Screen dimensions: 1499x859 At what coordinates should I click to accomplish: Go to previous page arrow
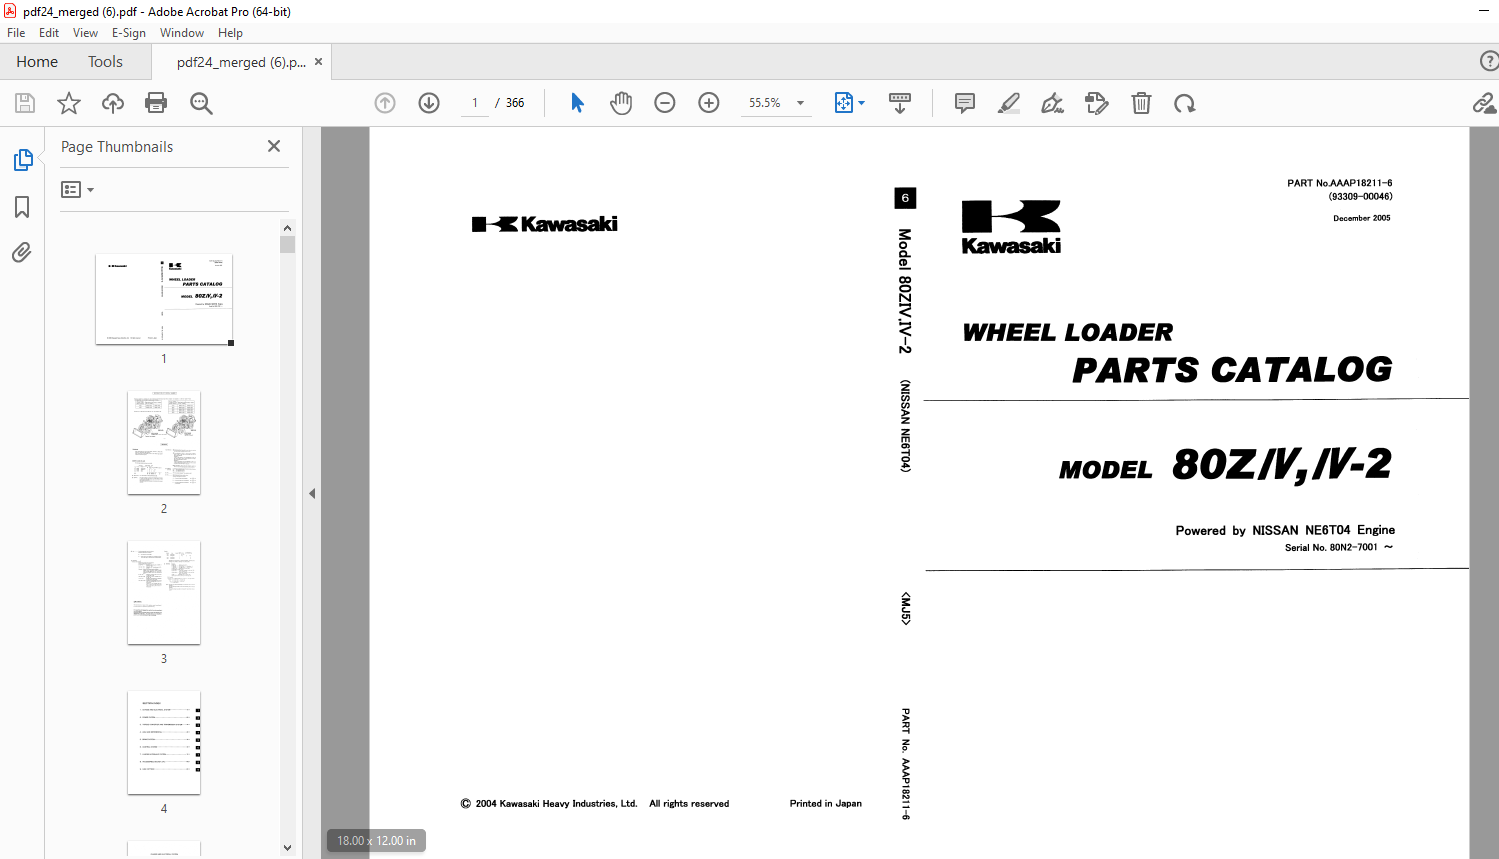(385, 103)
